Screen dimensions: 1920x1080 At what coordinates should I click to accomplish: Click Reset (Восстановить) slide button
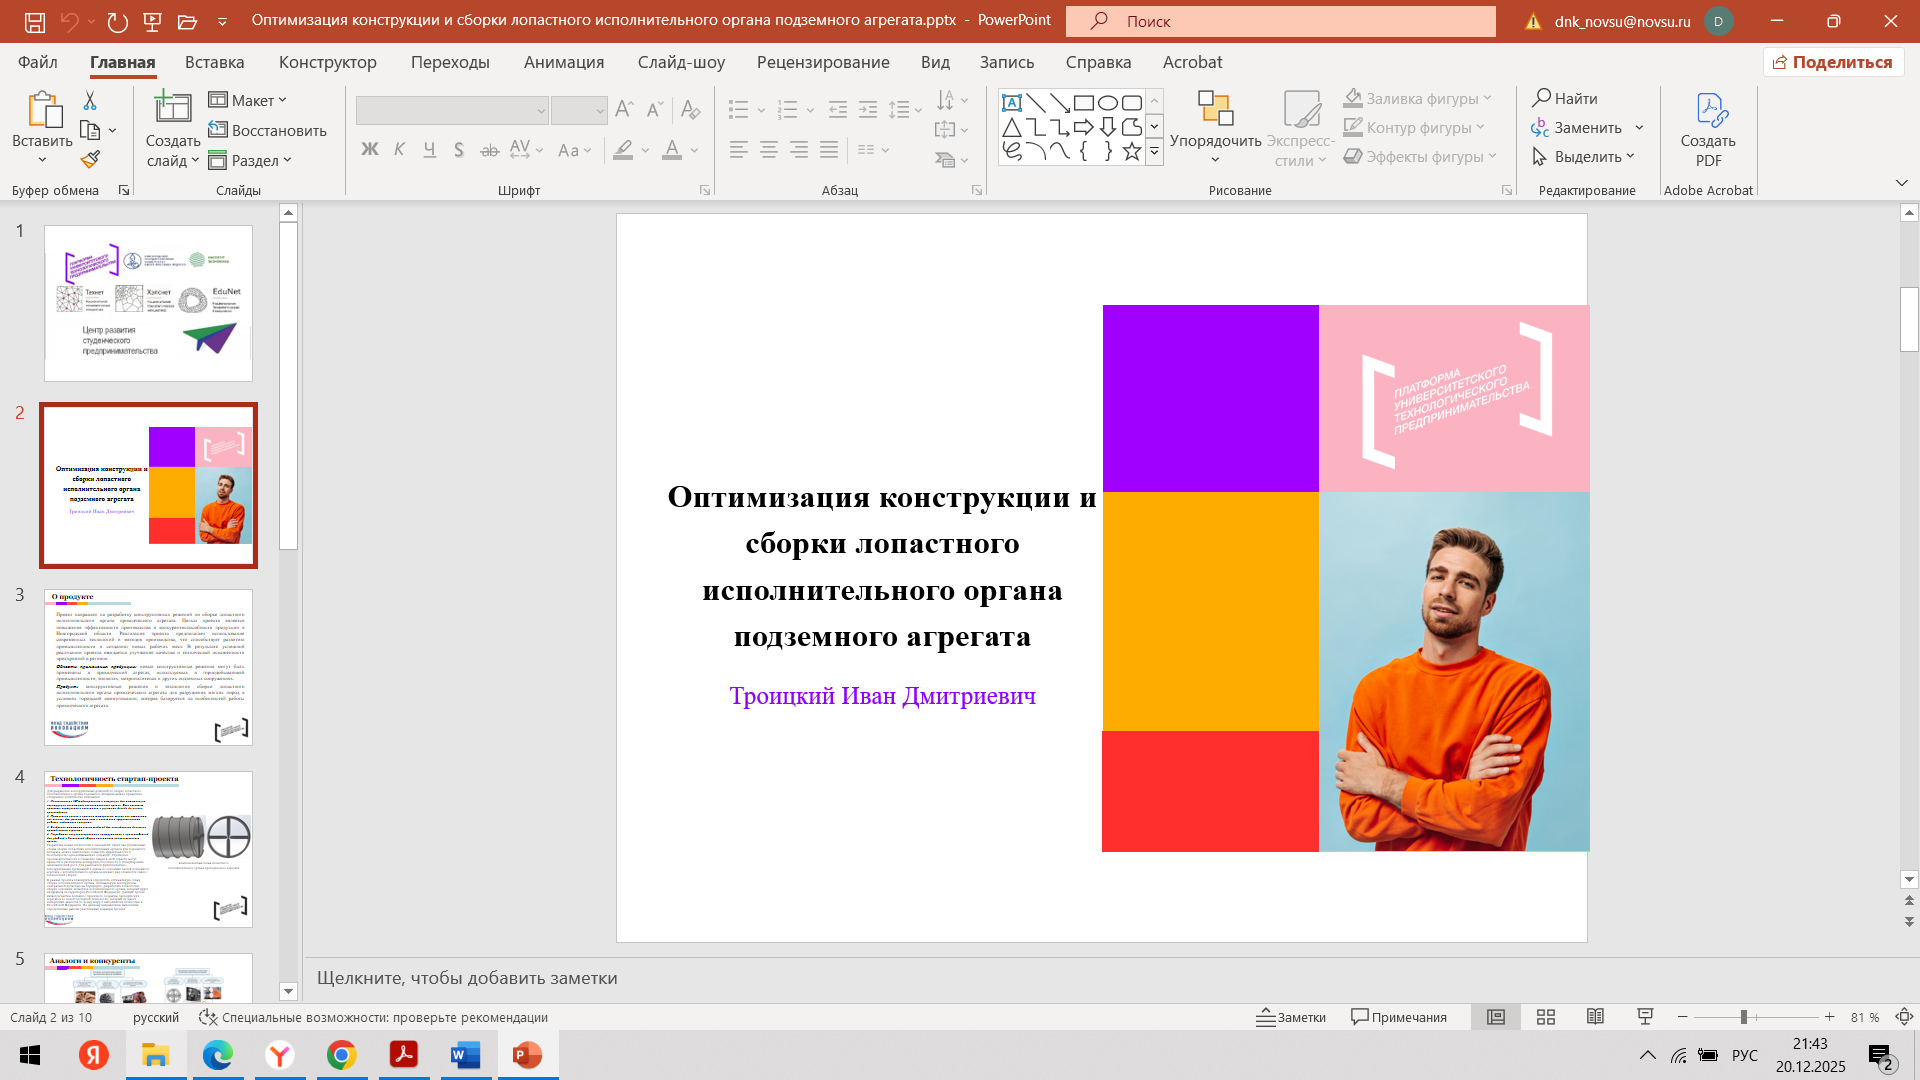click(268, 130)
